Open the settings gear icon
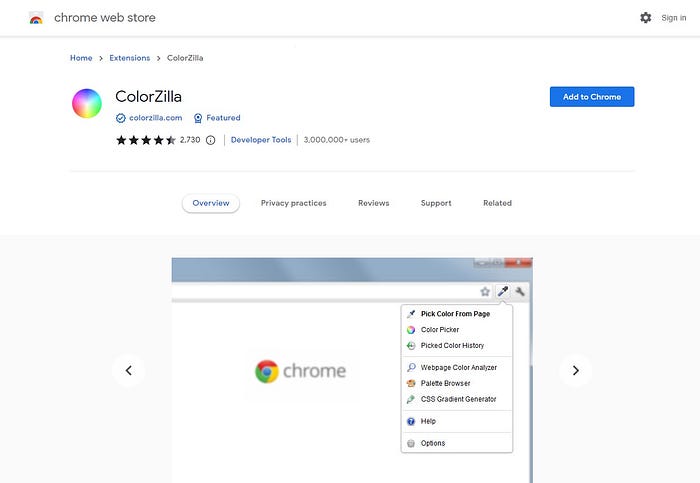 coord(646,18)
